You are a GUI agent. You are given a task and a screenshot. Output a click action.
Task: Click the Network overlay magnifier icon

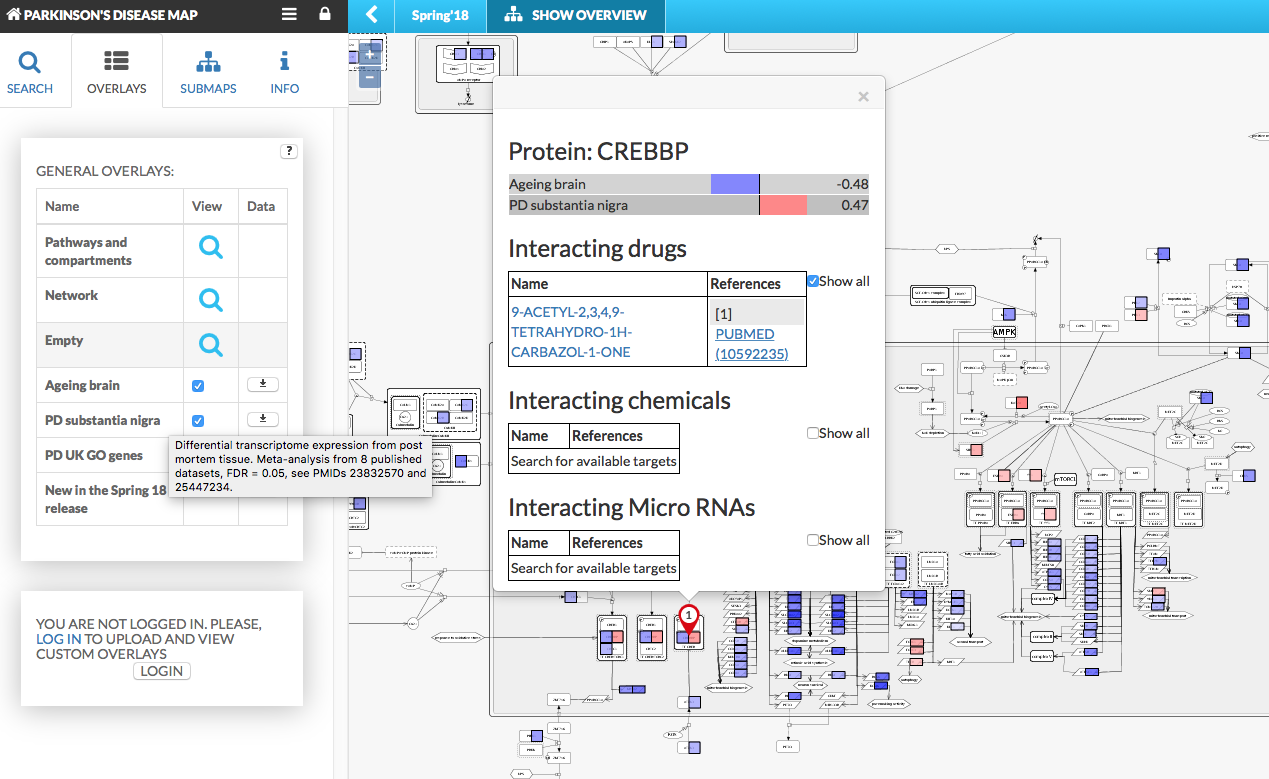click(x=210, y=299)
